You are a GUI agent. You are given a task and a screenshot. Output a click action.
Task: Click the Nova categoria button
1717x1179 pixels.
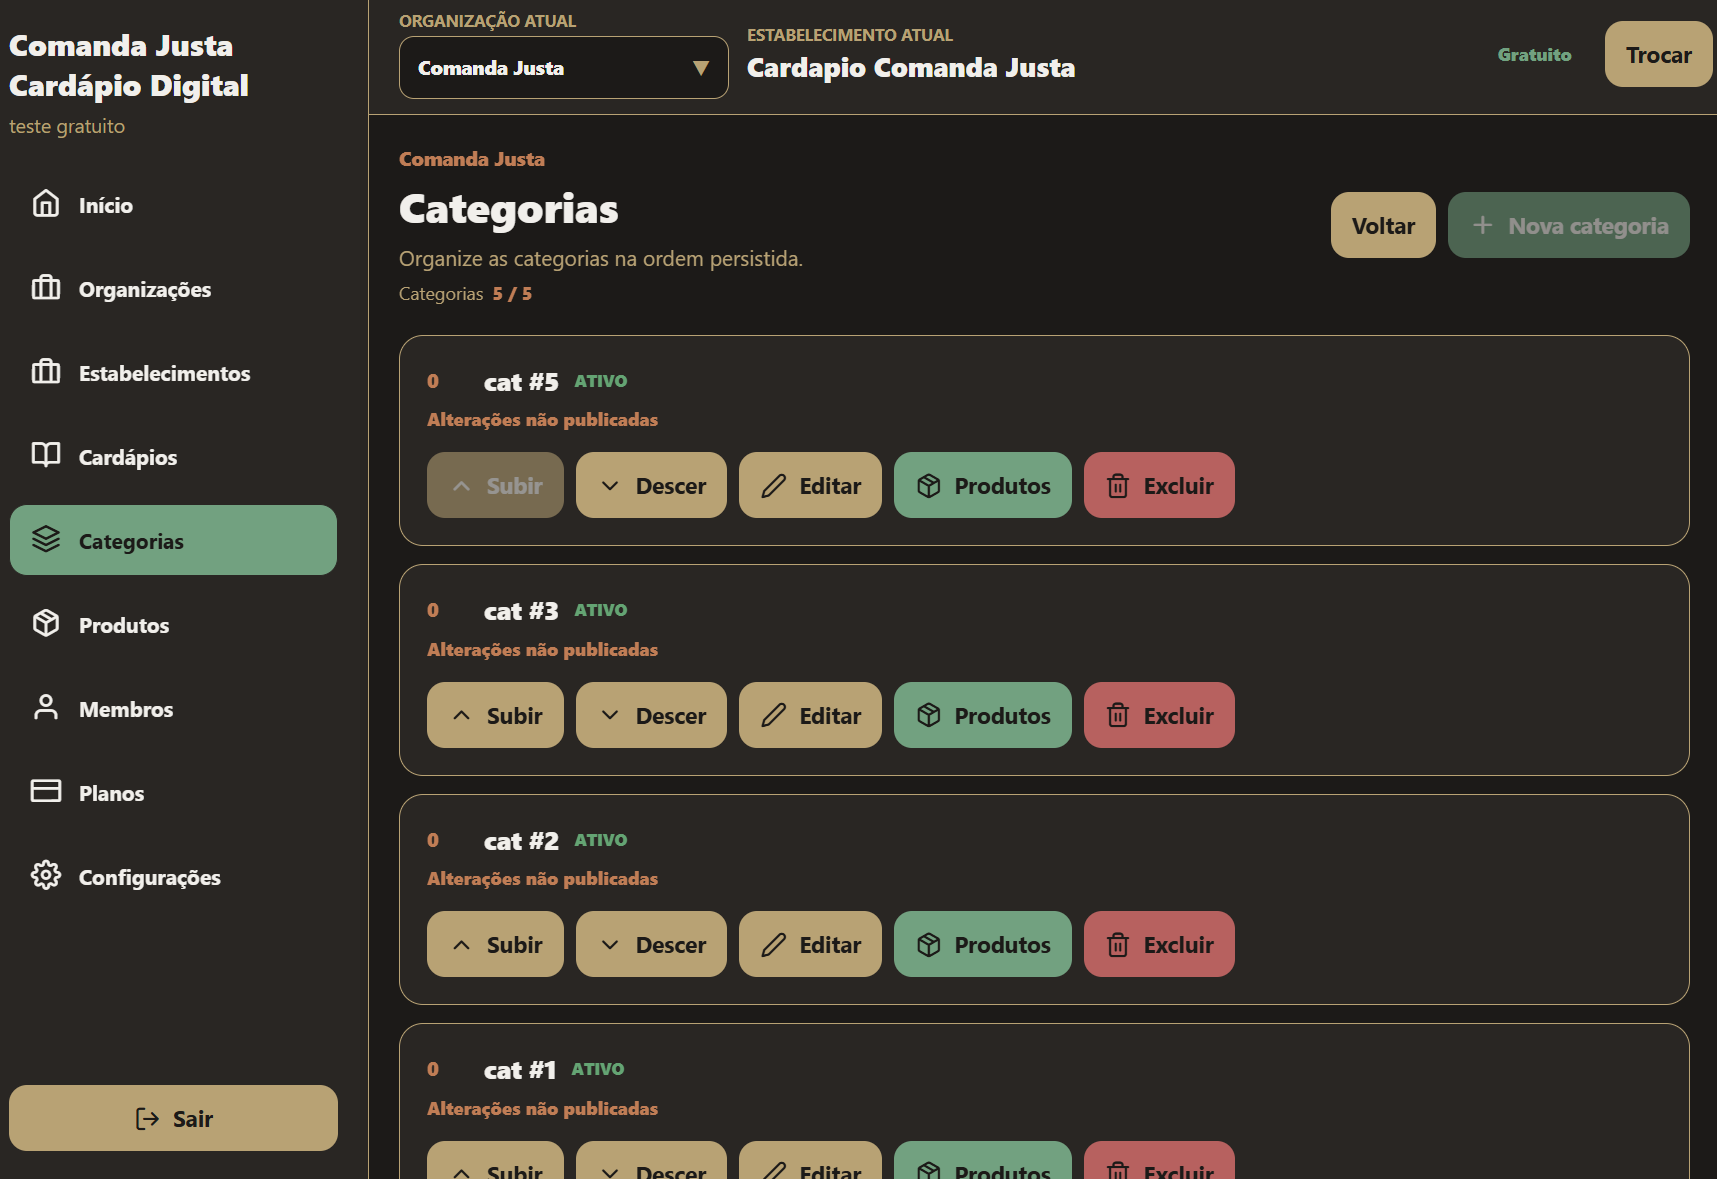pos(1568,225)
